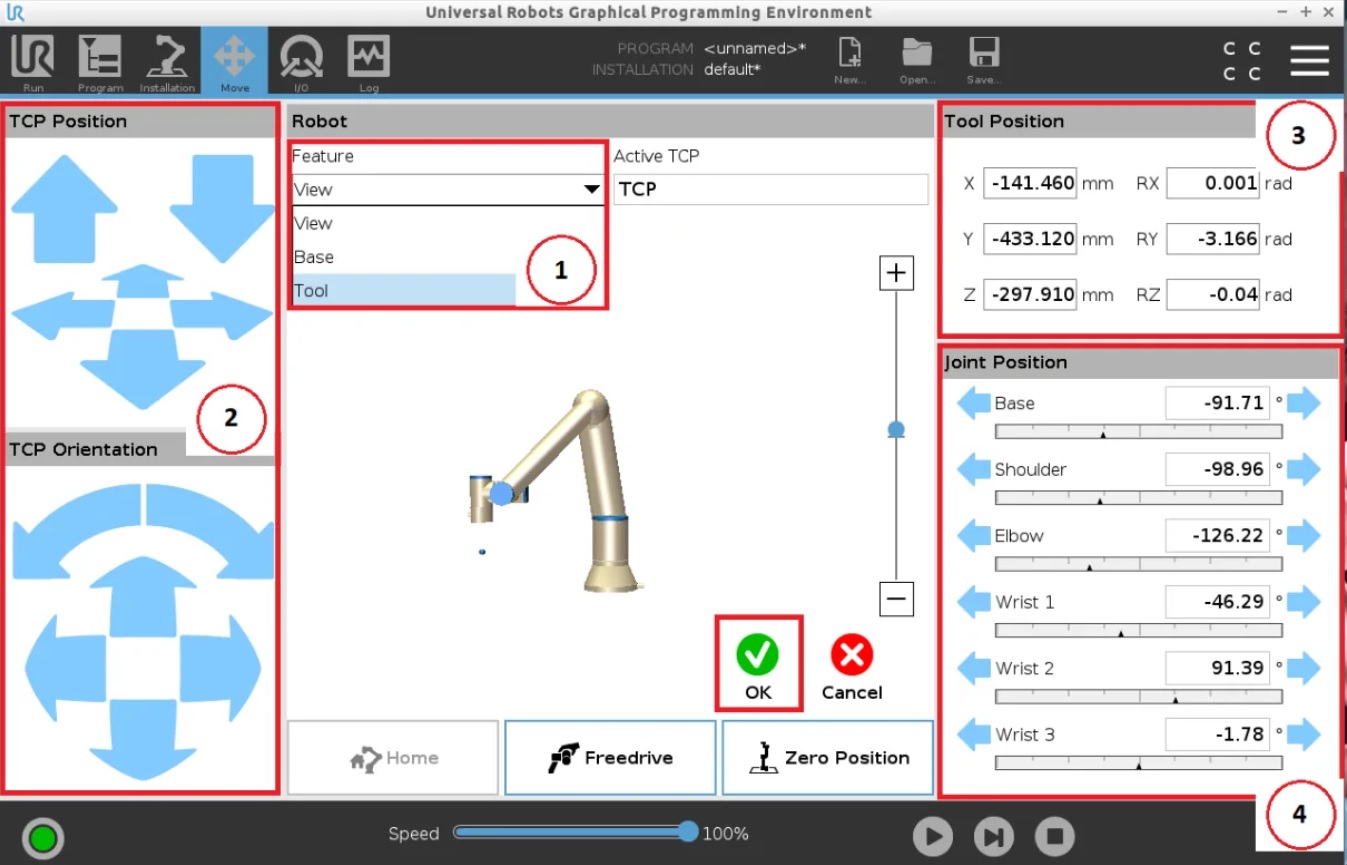Image resolution: width=1347 pixels, height=865 pixels.
Task: Expand the Feature dropdown showing View
Action: tap(447, 189)
